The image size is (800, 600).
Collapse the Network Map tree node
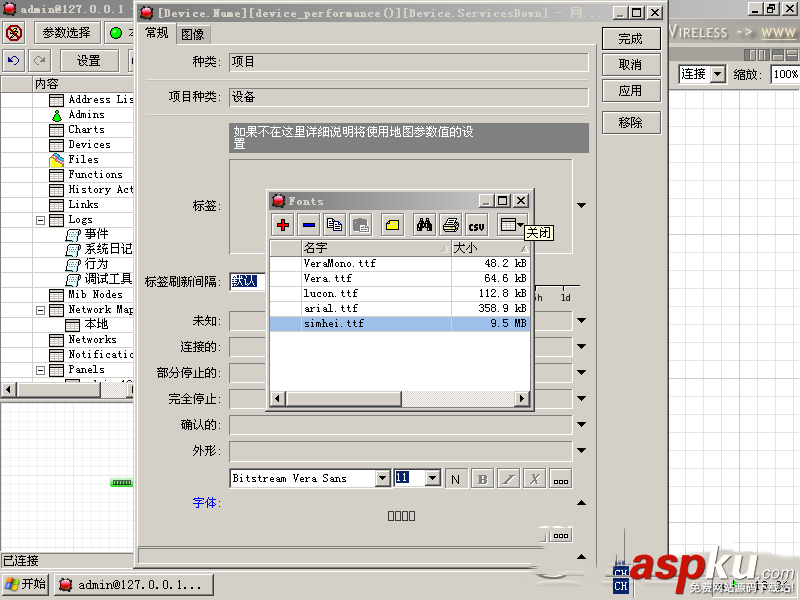[40, 310]
